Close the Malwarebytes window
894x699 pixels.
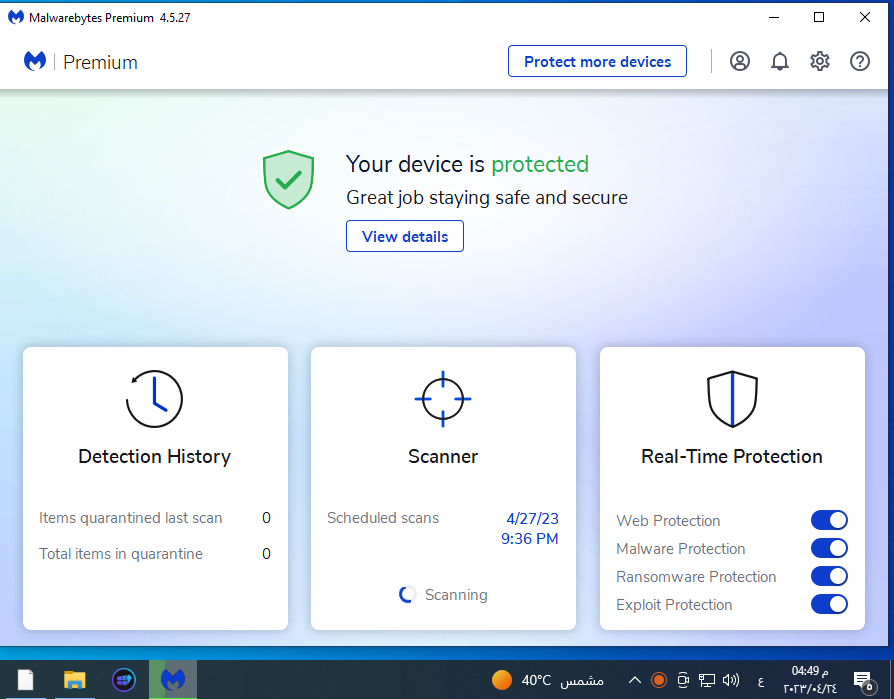864,17
